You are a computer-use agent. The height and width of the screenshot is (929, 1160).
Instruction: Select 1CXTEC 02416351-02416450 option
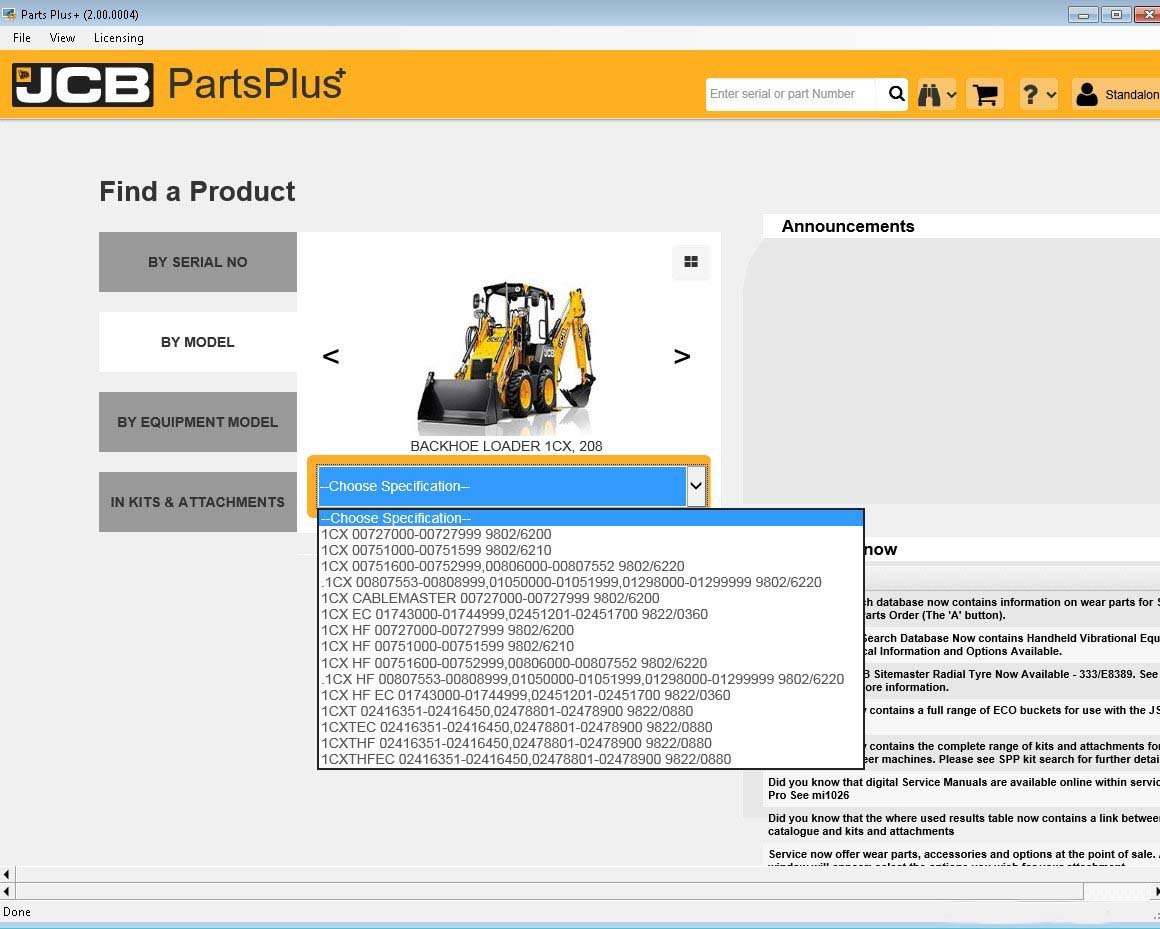click(x=591, y=727)
